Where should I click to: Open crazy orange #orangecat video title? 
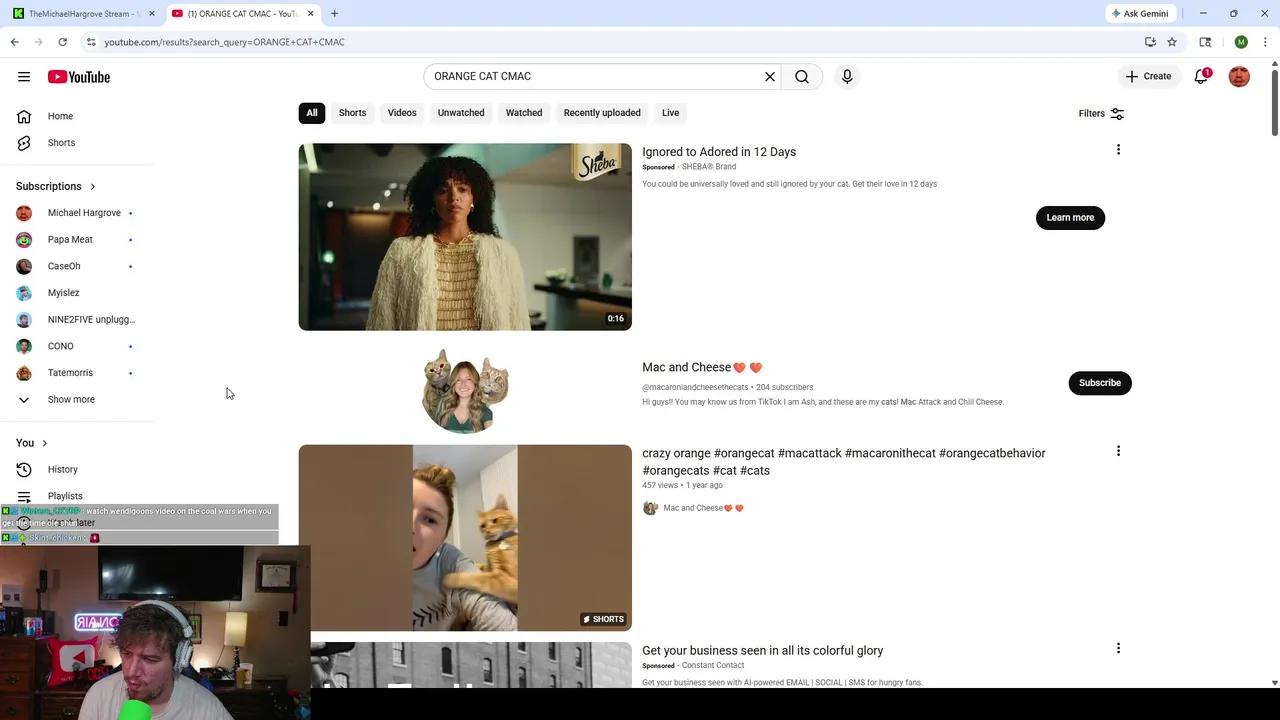[x=844, y=462]
